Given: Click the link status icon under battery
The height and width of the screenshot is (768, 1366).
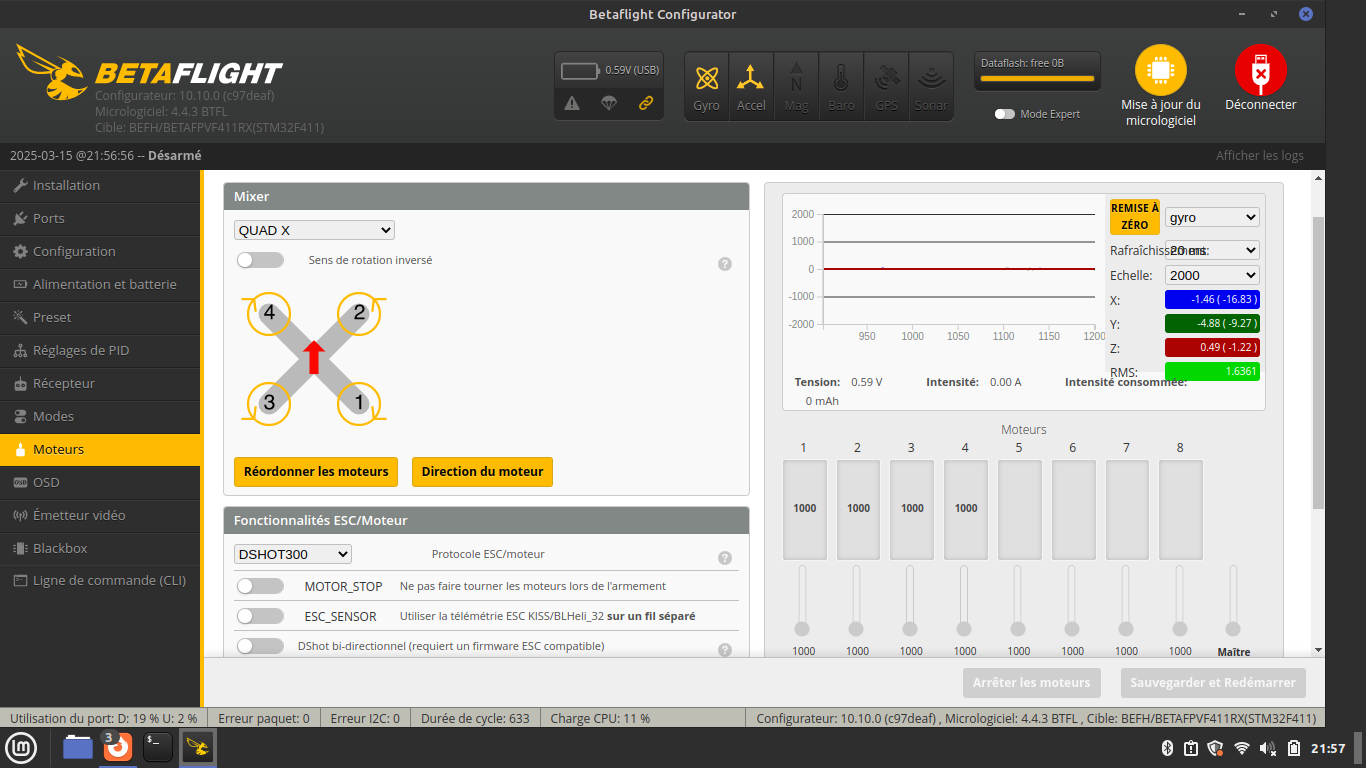Looking at the screenshot, I should [646, 103].
